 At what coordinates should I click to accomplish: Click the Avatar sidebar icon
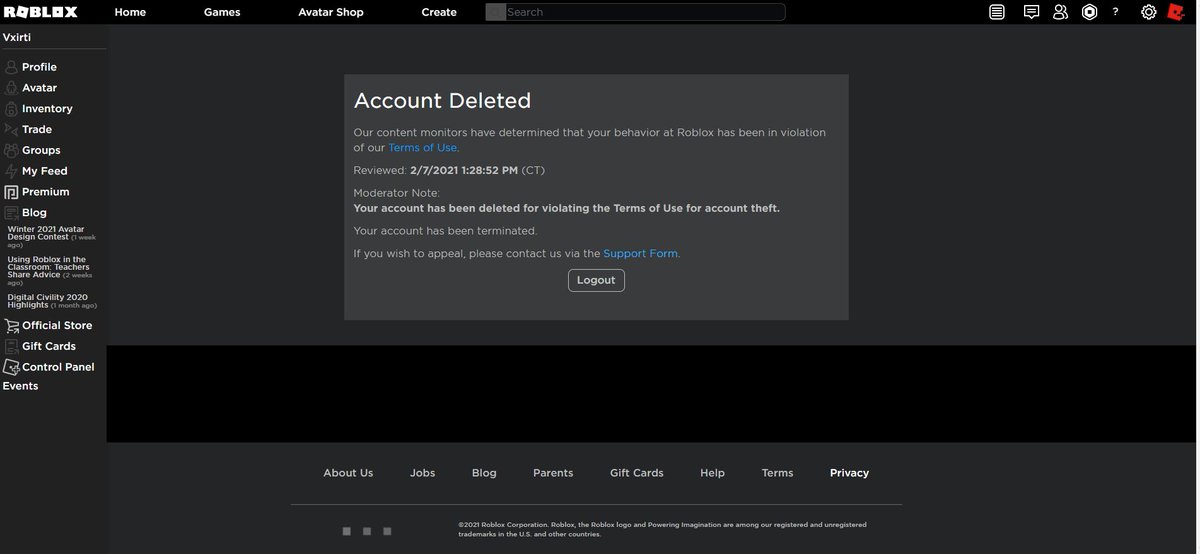pyautogui.click(x=11, y=88)
